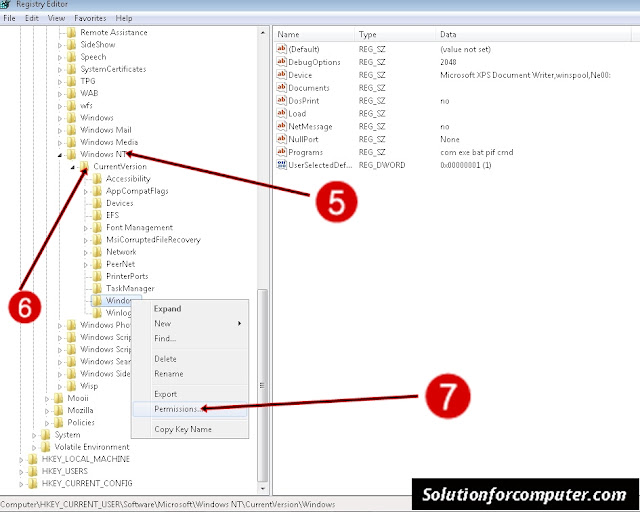Open the Favorites menu

pos(90,18)
